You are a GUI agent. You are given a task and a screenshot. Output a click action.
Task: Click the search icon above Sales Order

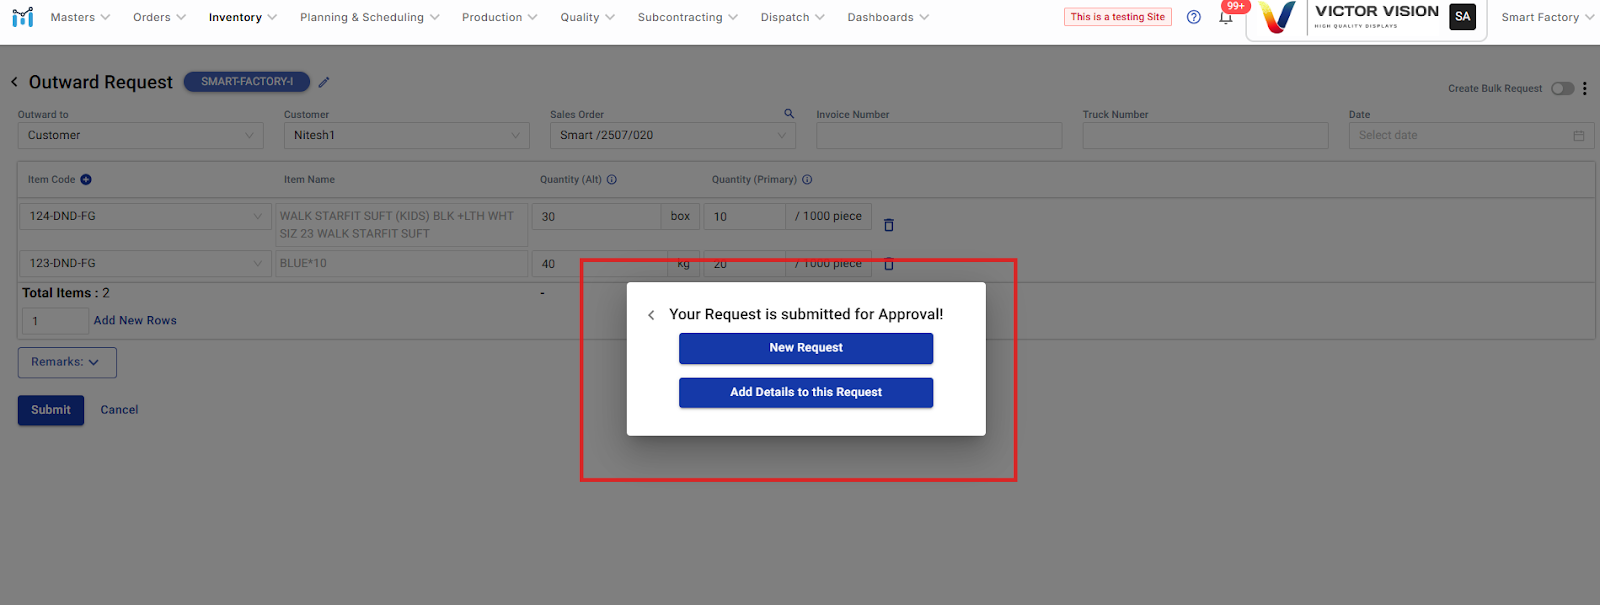point(789,114)
